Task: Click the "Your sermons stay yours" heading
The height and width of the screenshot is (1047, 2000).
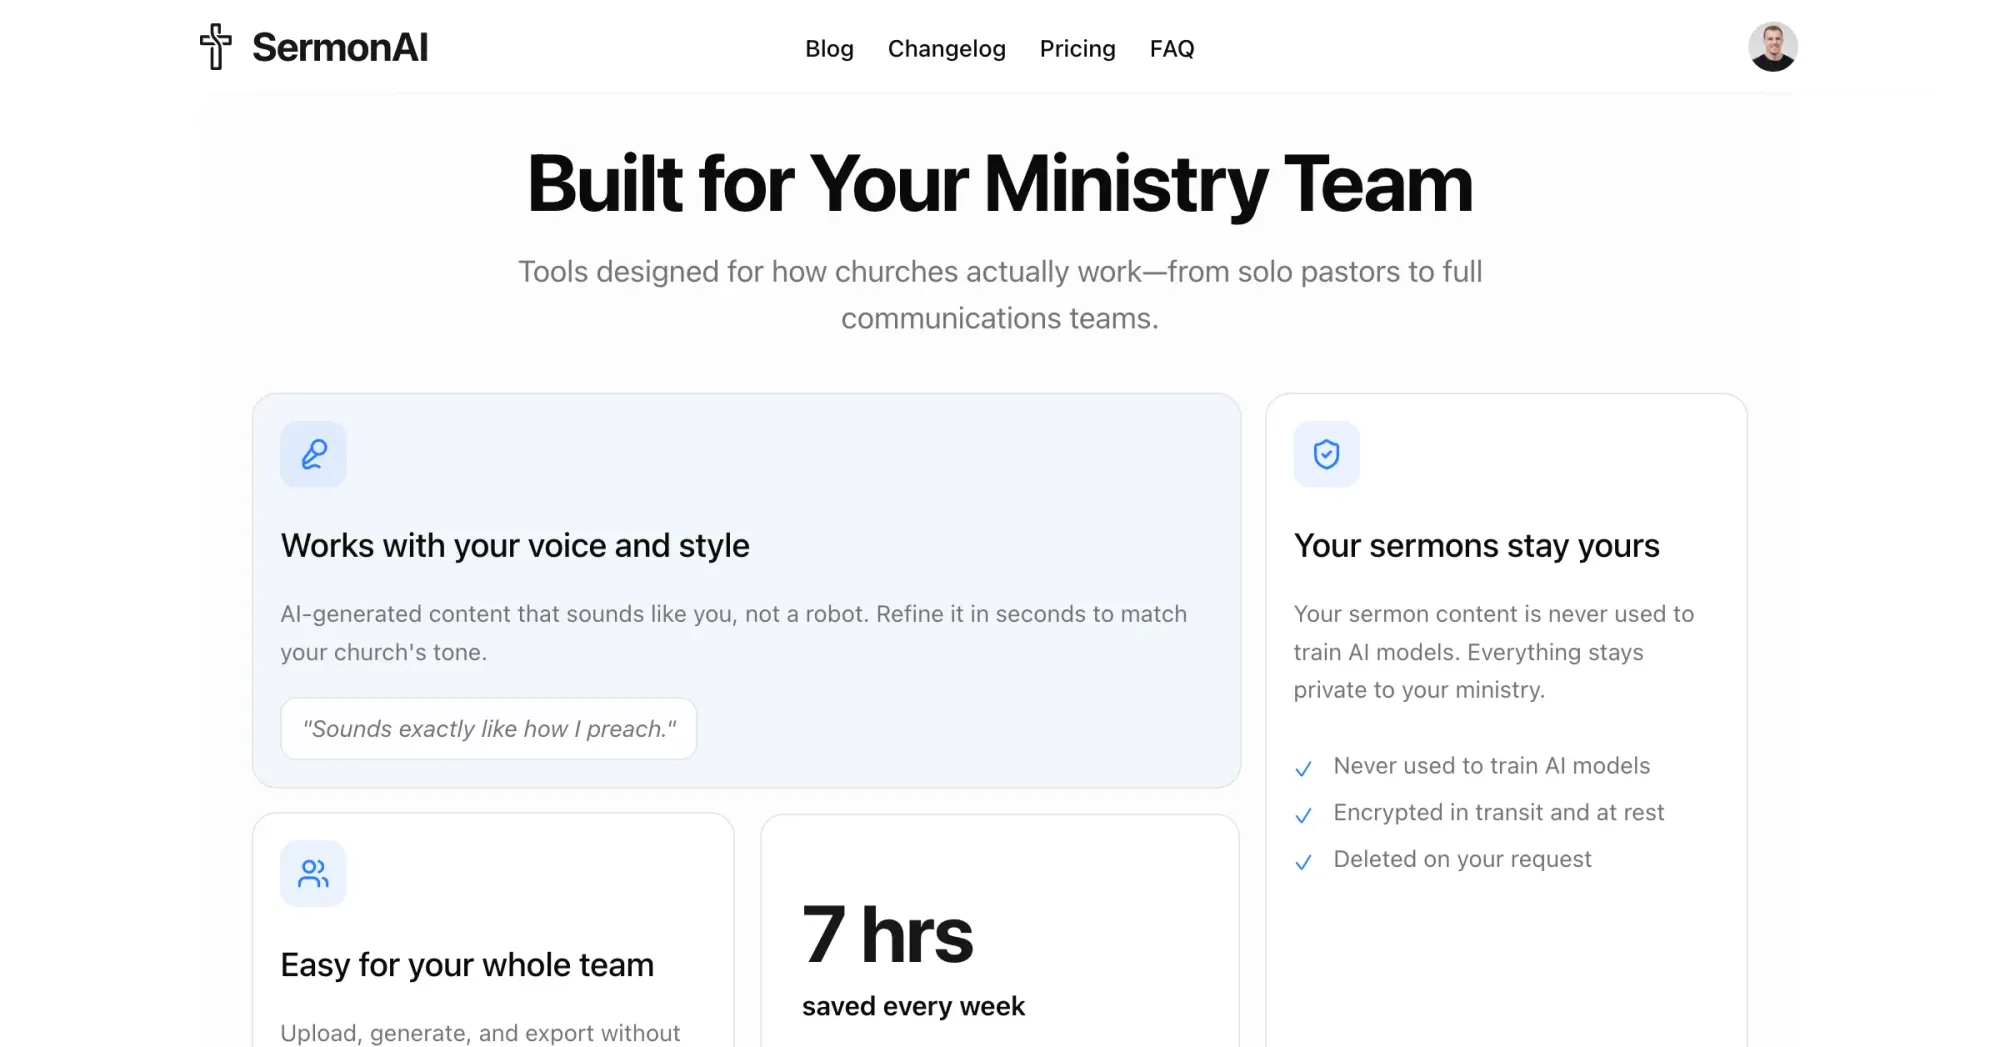Action: click(x=1476, y=545)
